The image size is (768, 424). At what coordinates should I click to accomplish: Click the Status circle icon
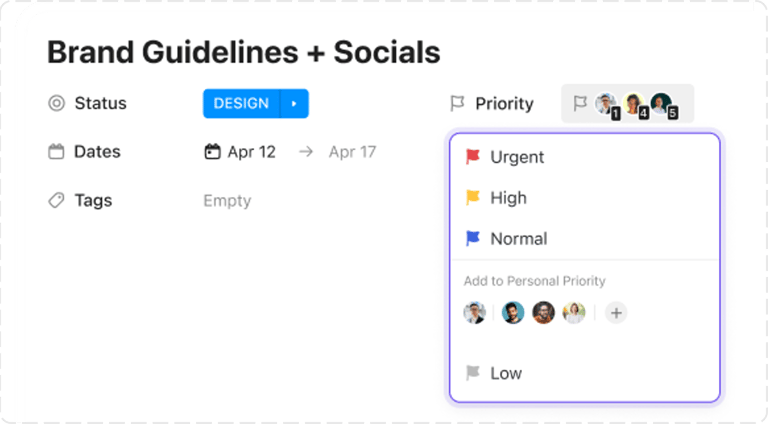(x=56, y=103)
